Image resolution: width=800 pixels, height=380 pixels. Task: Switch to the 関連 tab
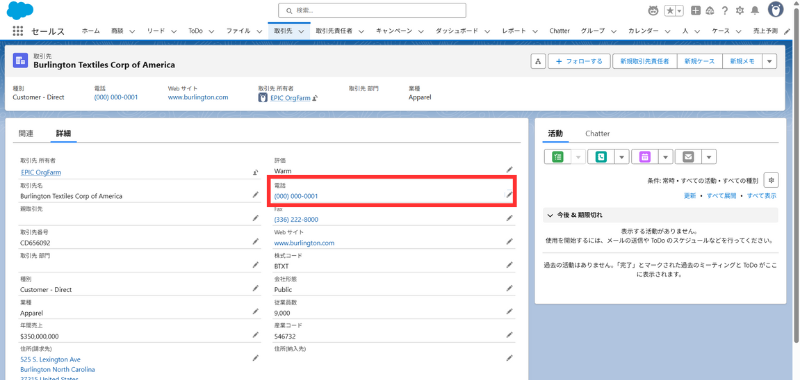point(26,134)
